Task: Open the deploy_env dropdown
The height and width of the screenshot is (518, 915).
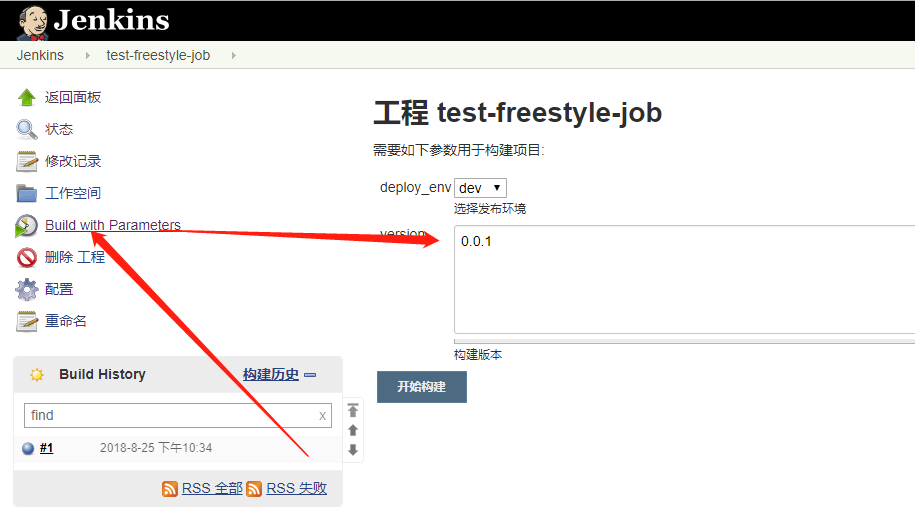Action: point(480,188)
